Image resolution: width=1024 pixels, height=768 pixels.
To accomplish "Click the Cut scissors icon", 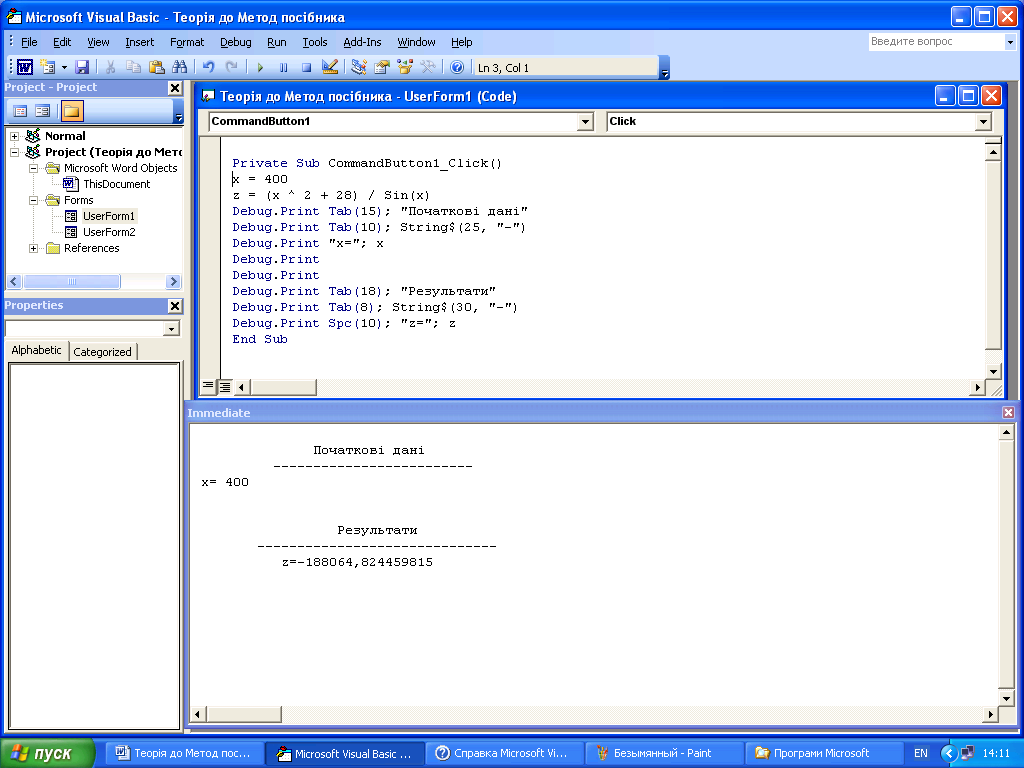I will click(x=110, y=67).
